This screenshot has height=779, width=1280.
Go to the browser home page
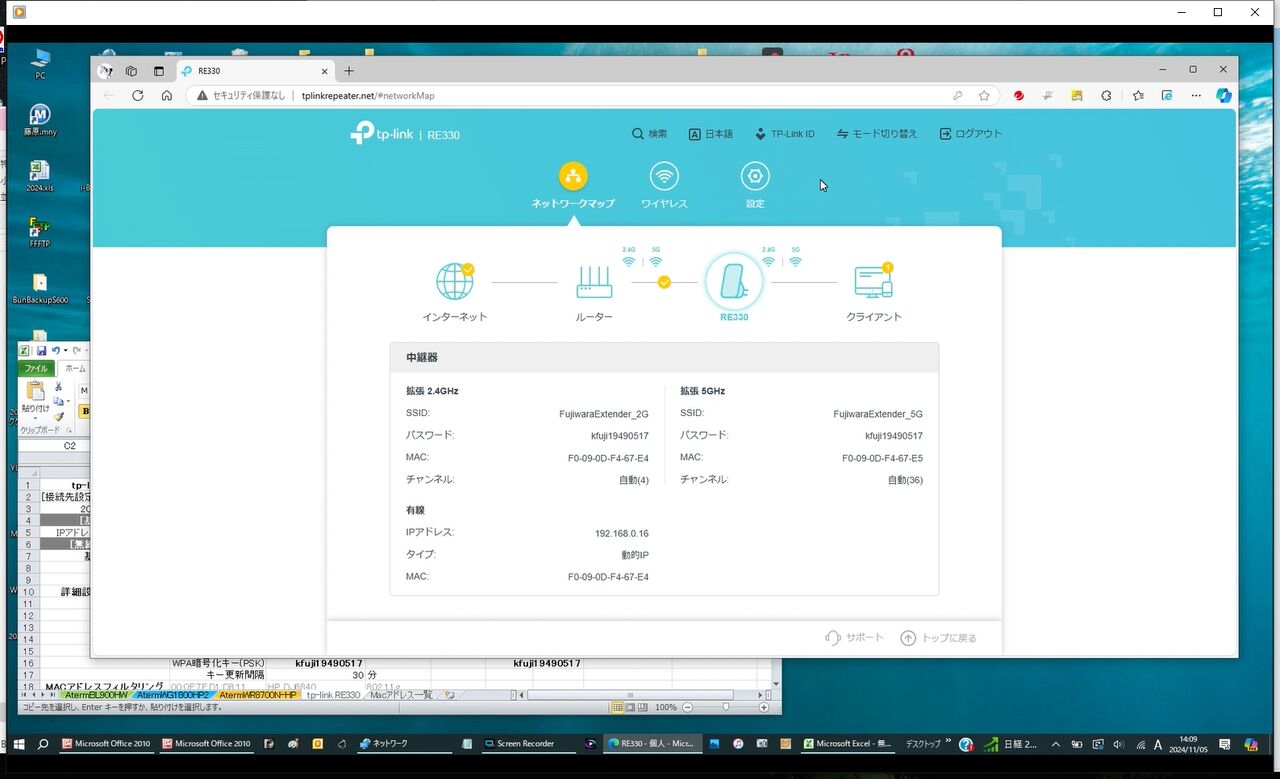coord(167,96)
